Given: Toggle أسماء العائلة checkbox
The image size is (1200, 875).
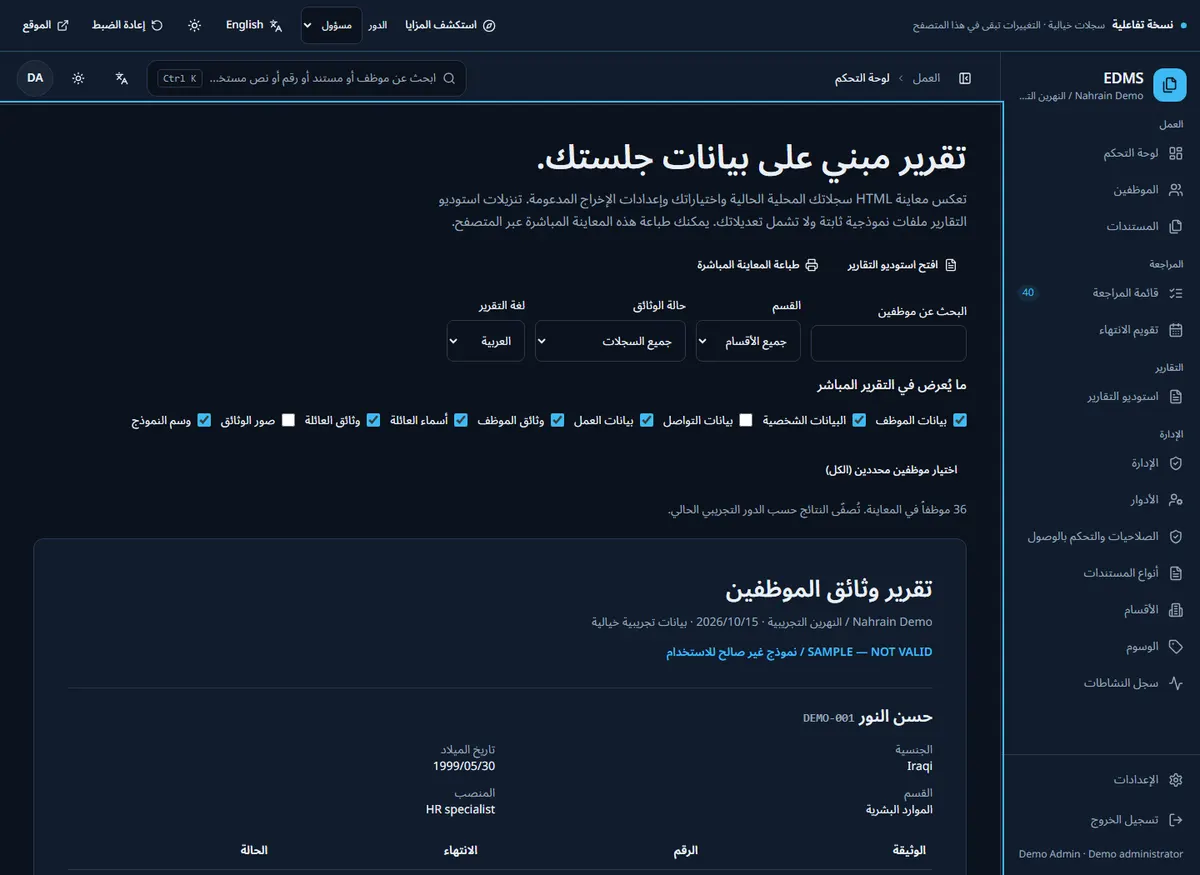Looking at the screenshot, I should tap(461, 420).
